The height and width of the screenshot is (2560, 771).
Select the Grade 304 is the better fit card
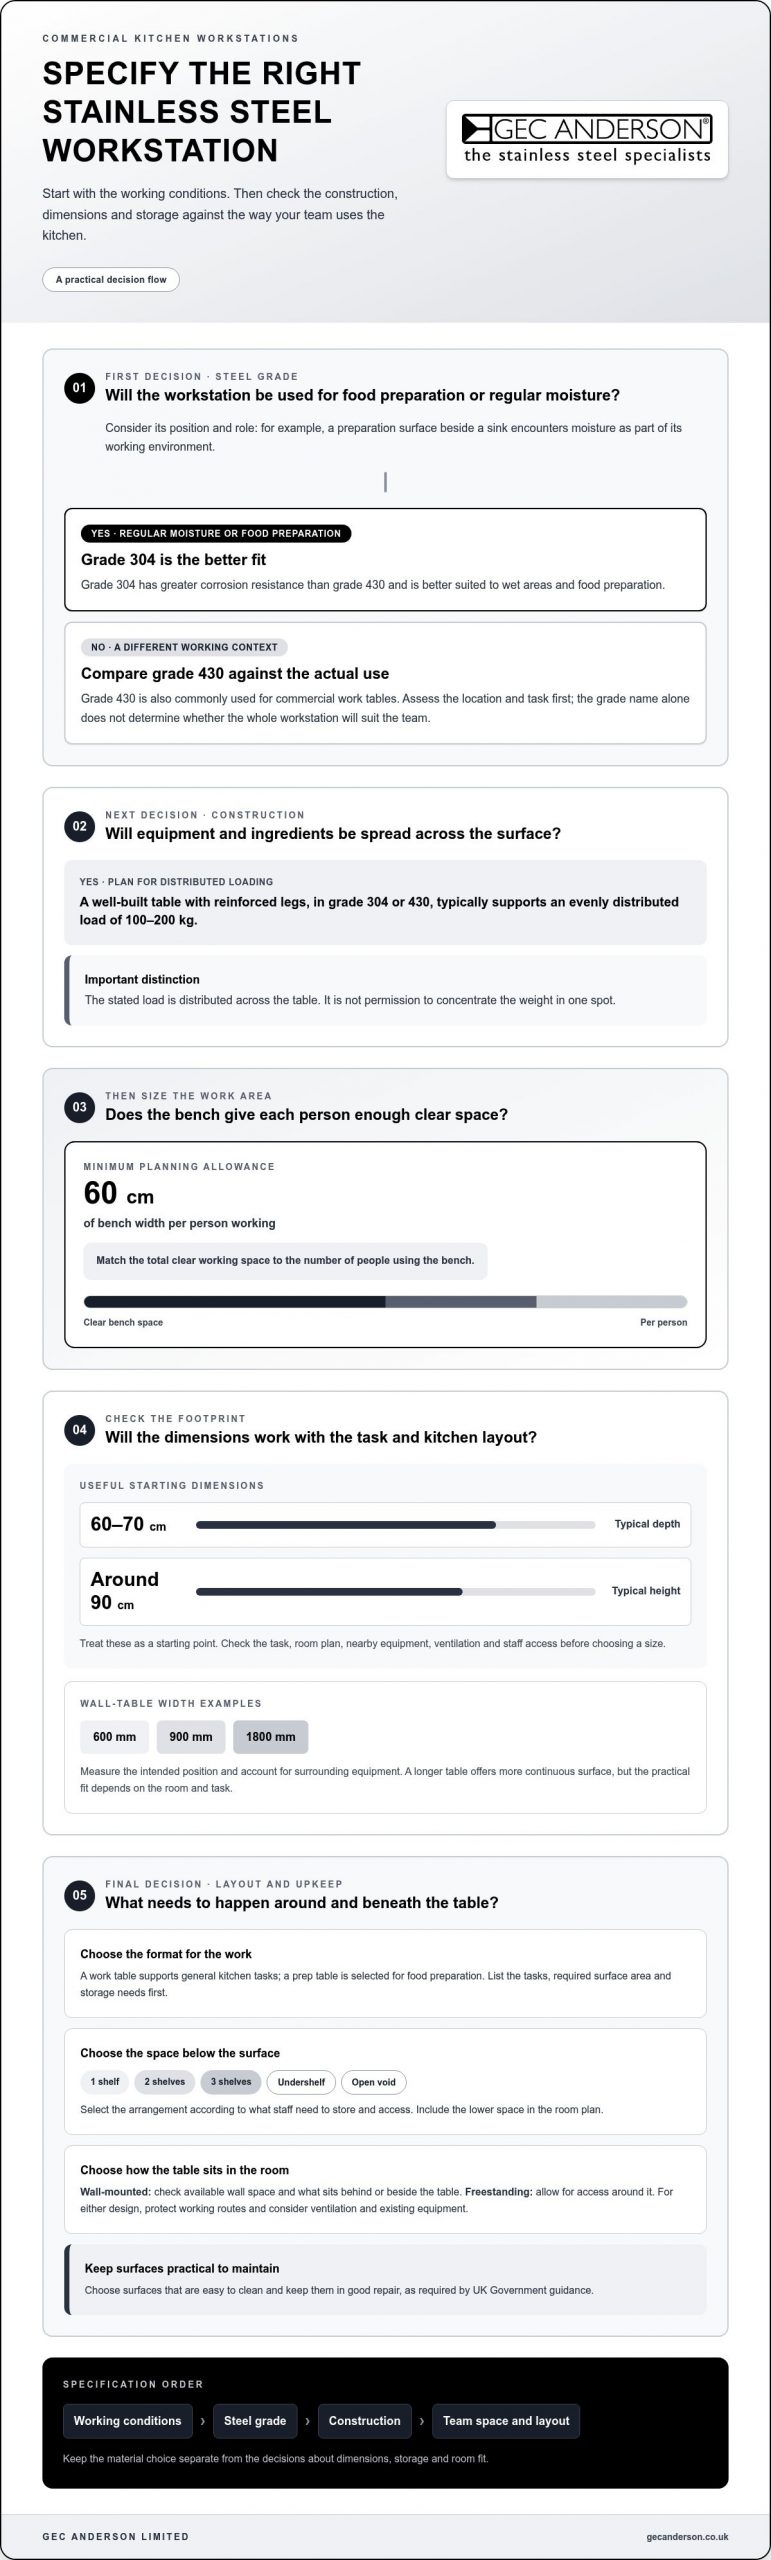point(385,560)
